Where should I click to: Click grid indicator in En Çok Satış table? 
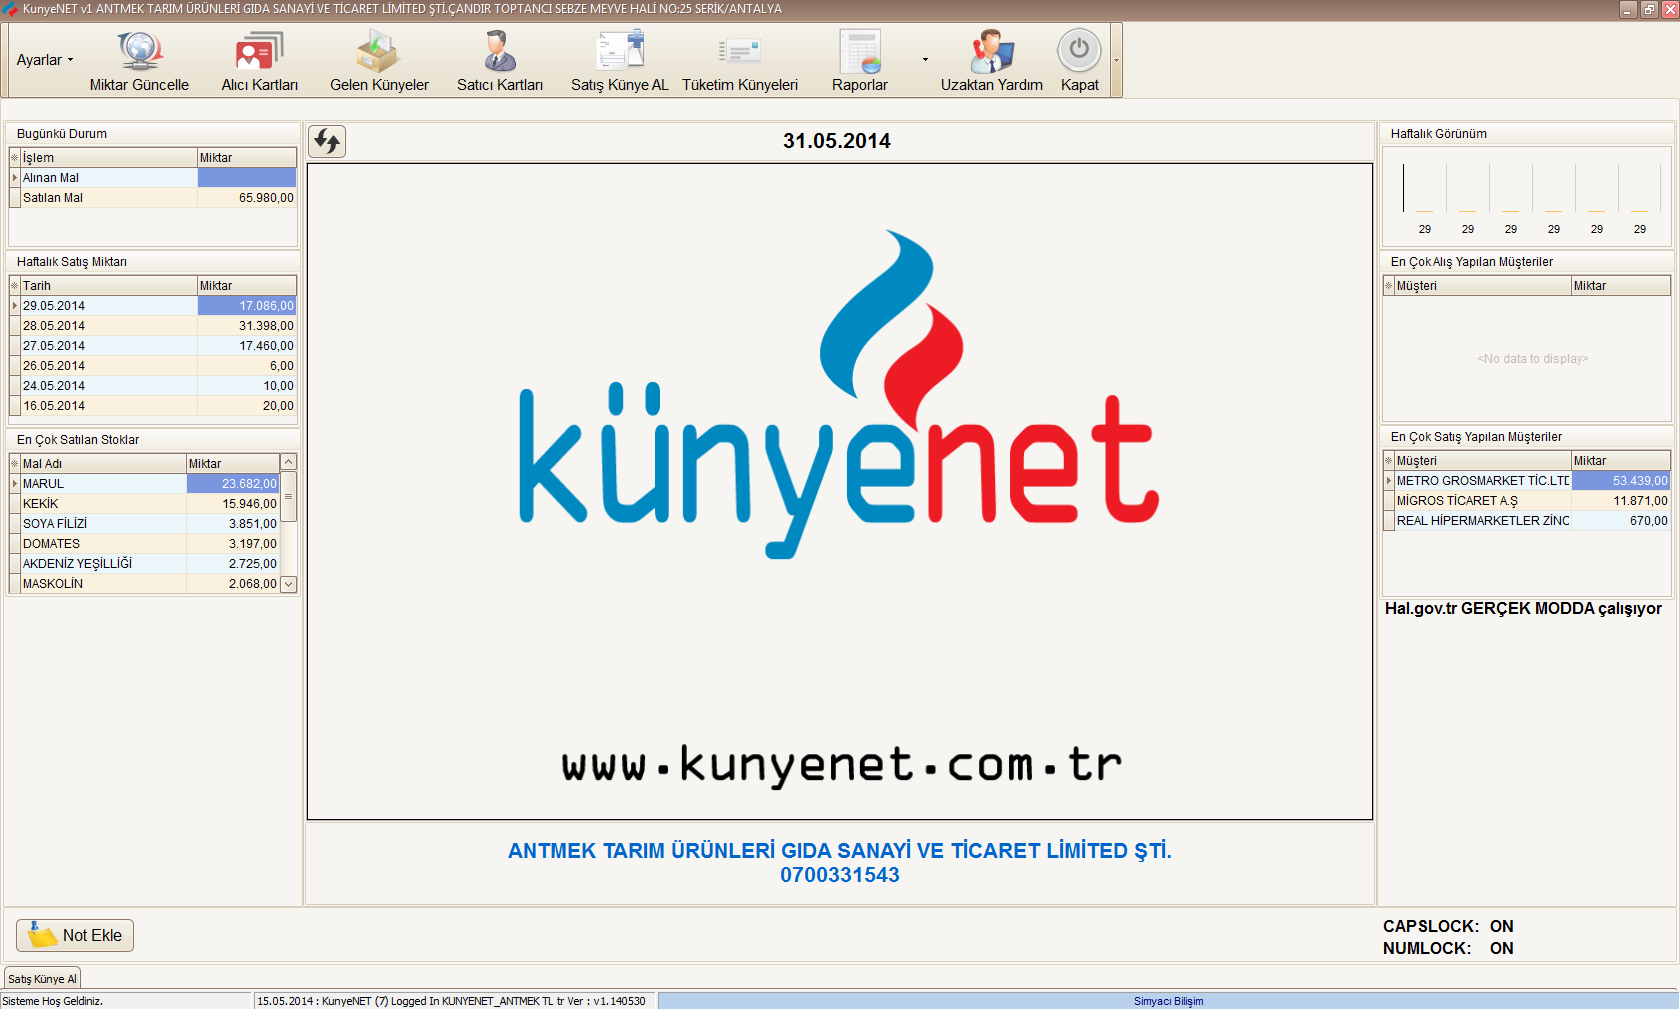1389,461
